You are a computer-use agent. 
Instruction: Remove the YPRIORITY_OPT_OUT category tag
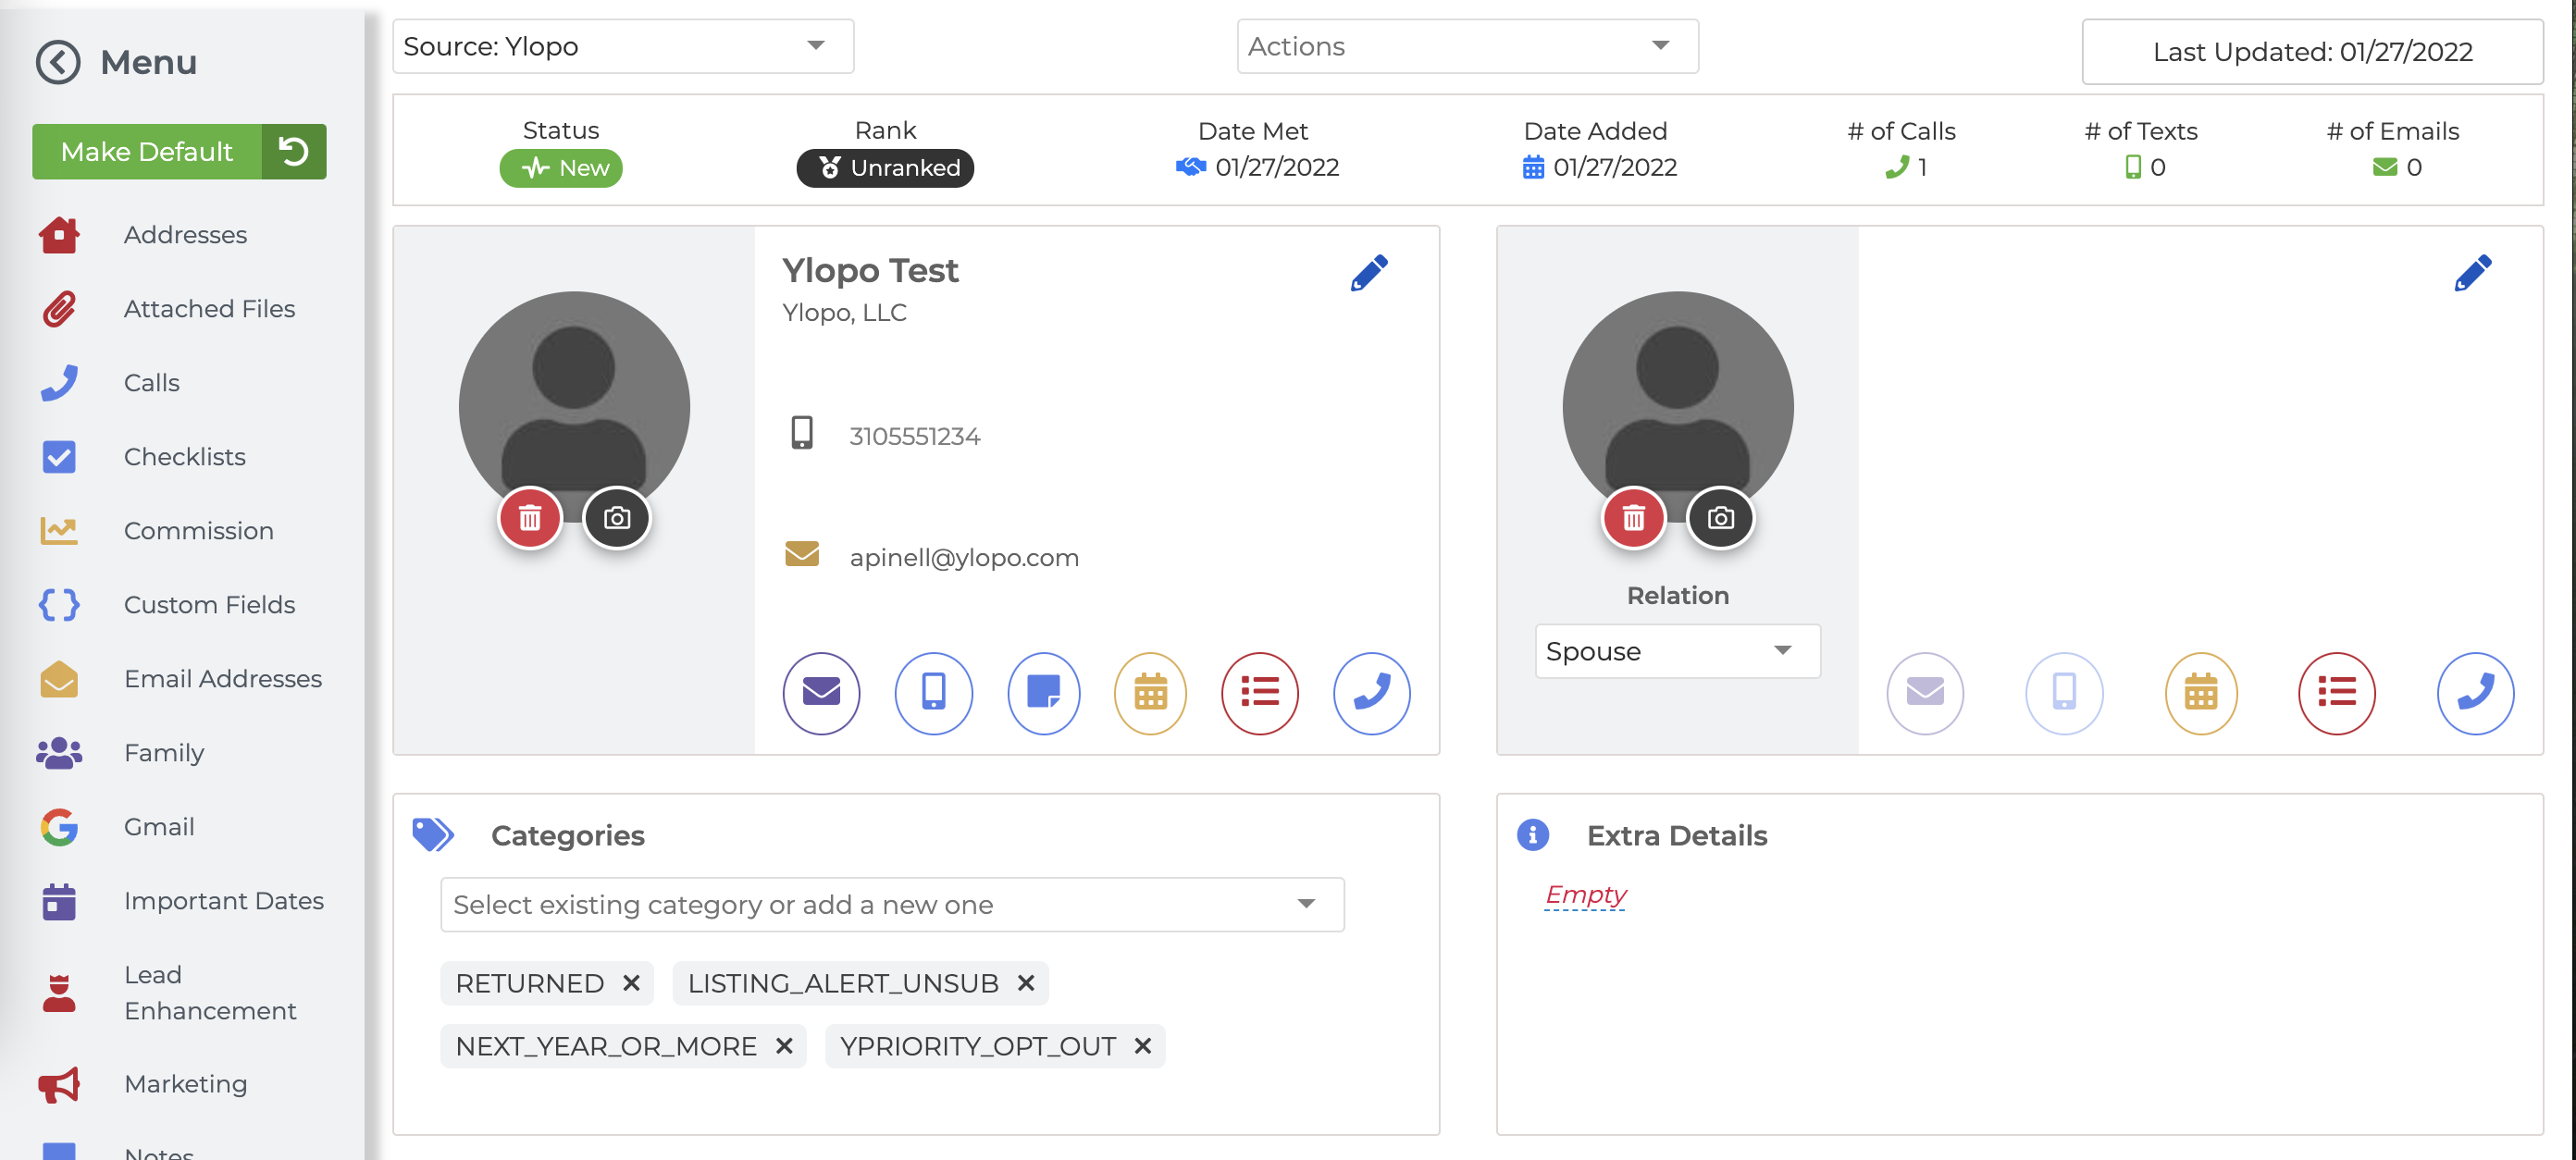(1142, 1046)
